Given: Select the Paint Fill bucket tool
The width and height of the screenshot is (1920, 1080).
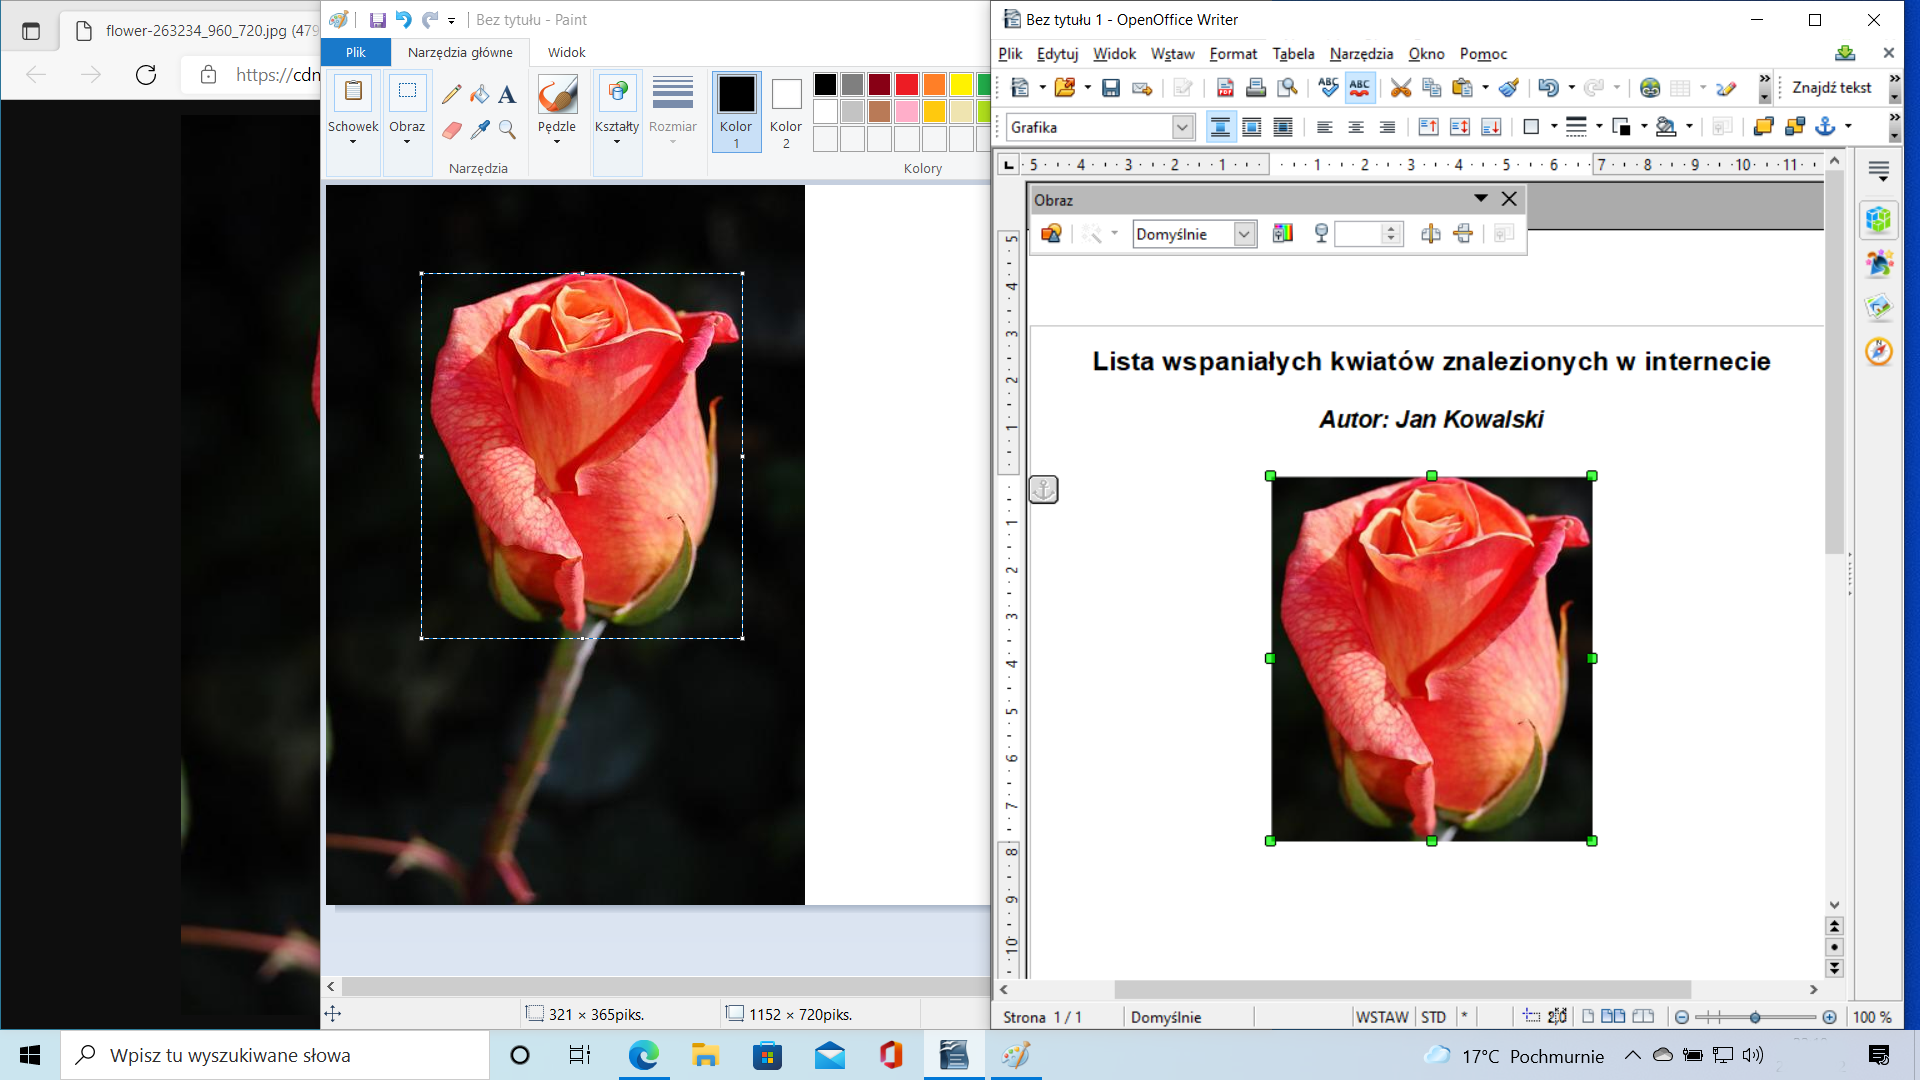Looking at the screenshot, I should [479, 94].
